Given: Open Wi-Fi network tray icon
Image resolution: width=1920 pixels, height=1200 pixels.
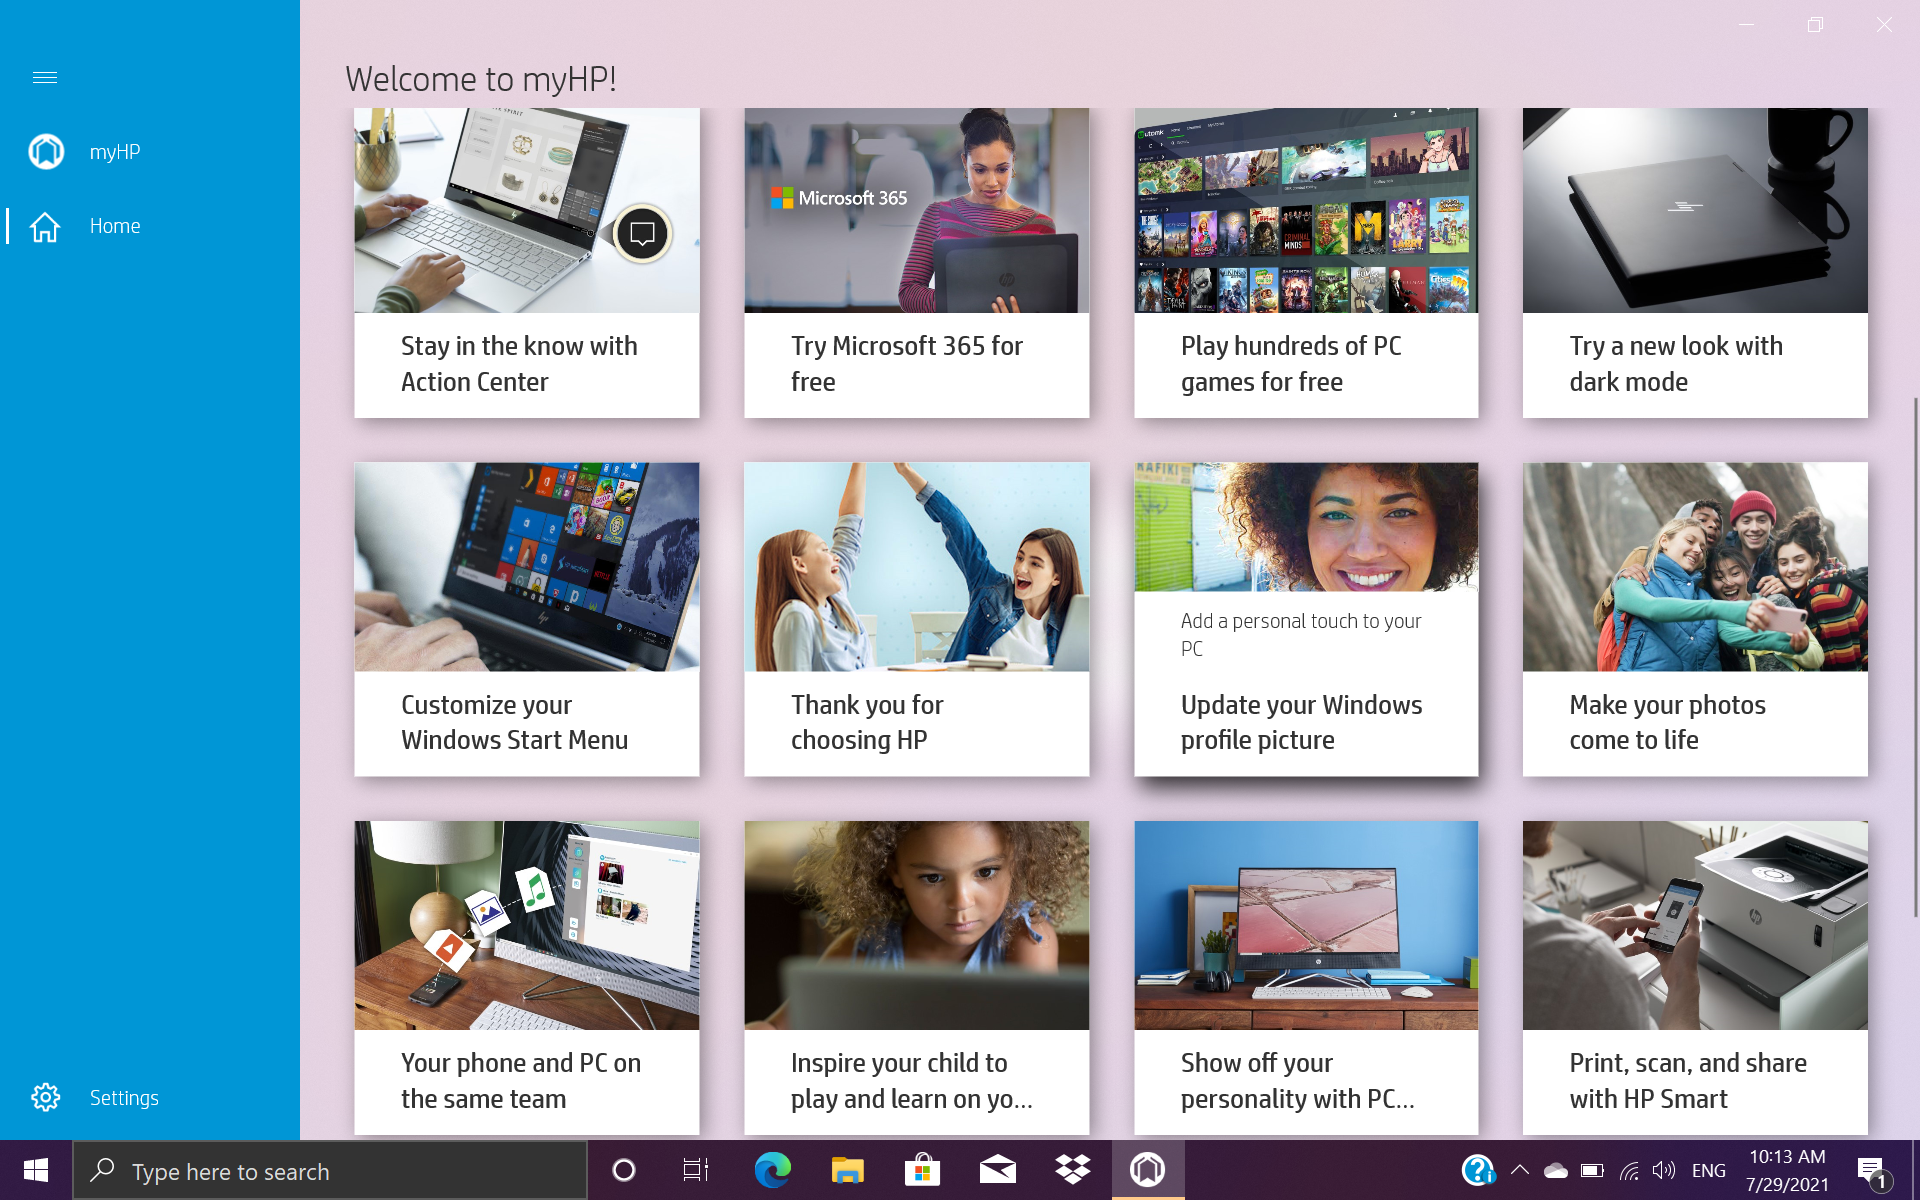Looking at the screenshot, I should [1629, 1170].
